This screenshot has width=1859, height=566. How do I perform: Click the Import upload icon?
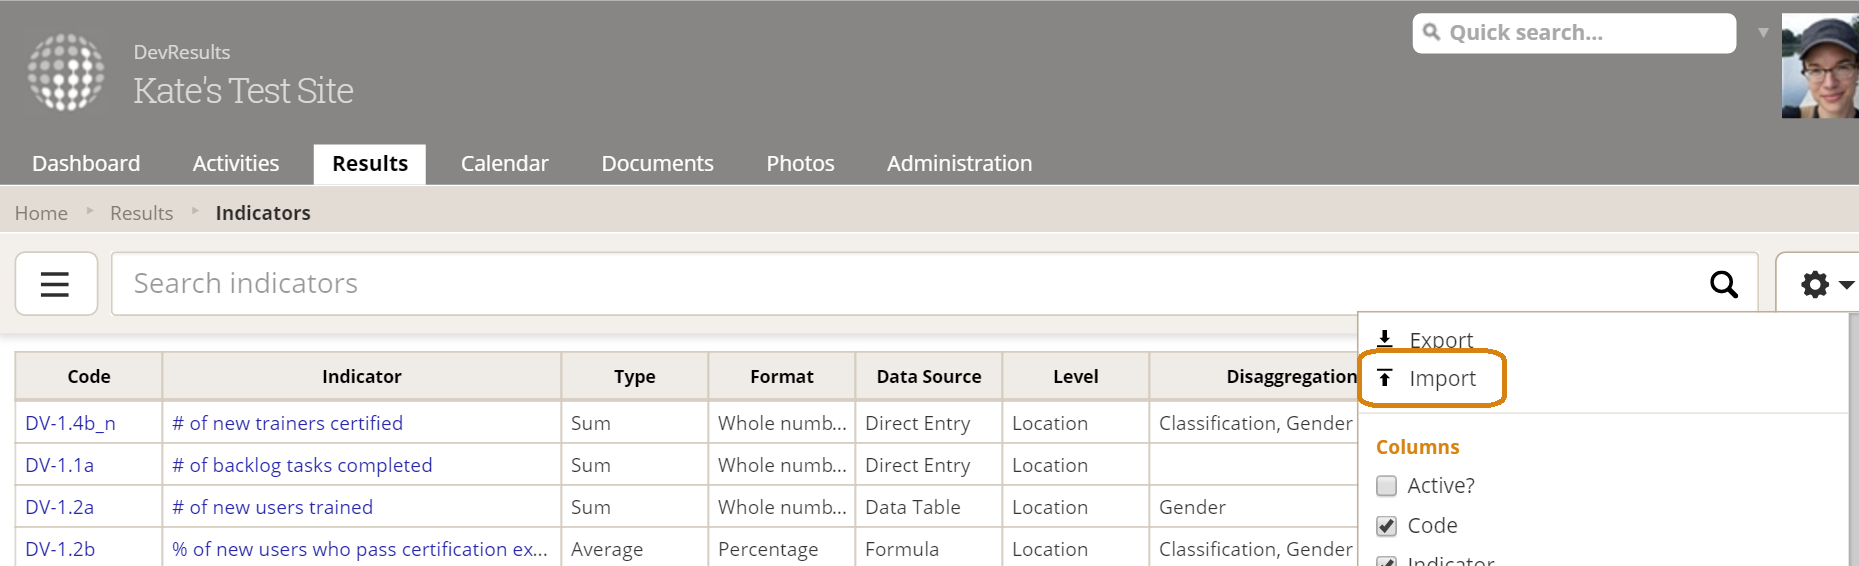click(x=1385, y=378)
